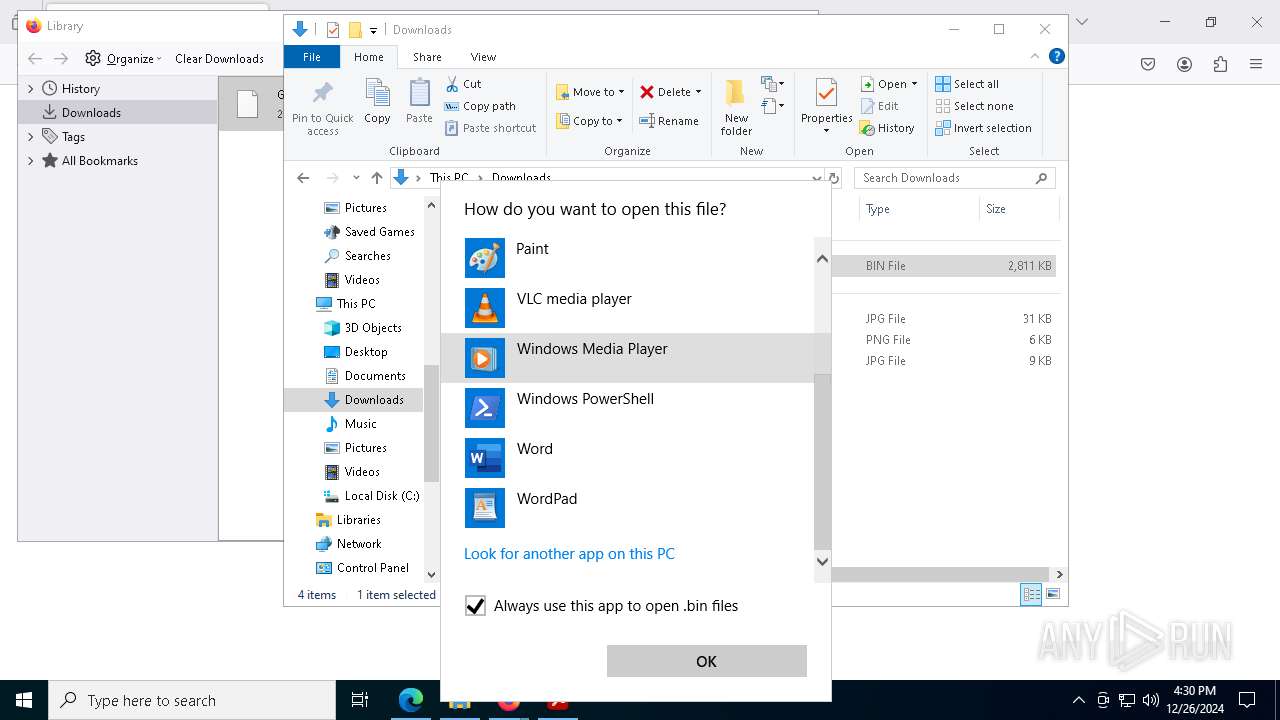Click Pin to Quick access in ribbon
Screen dimensions: 1280x720
coord(322,108)
